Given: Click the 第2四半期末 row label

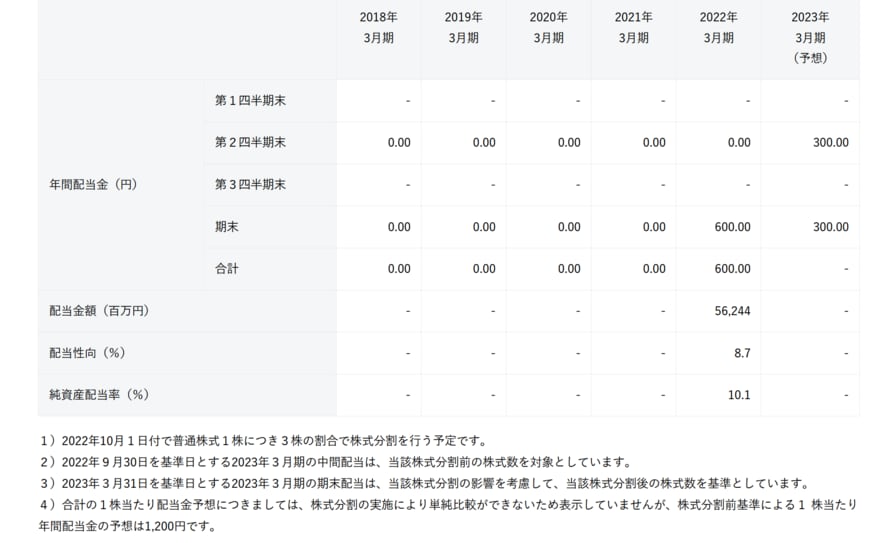Looking at the screenshot, I should point(250,143).
